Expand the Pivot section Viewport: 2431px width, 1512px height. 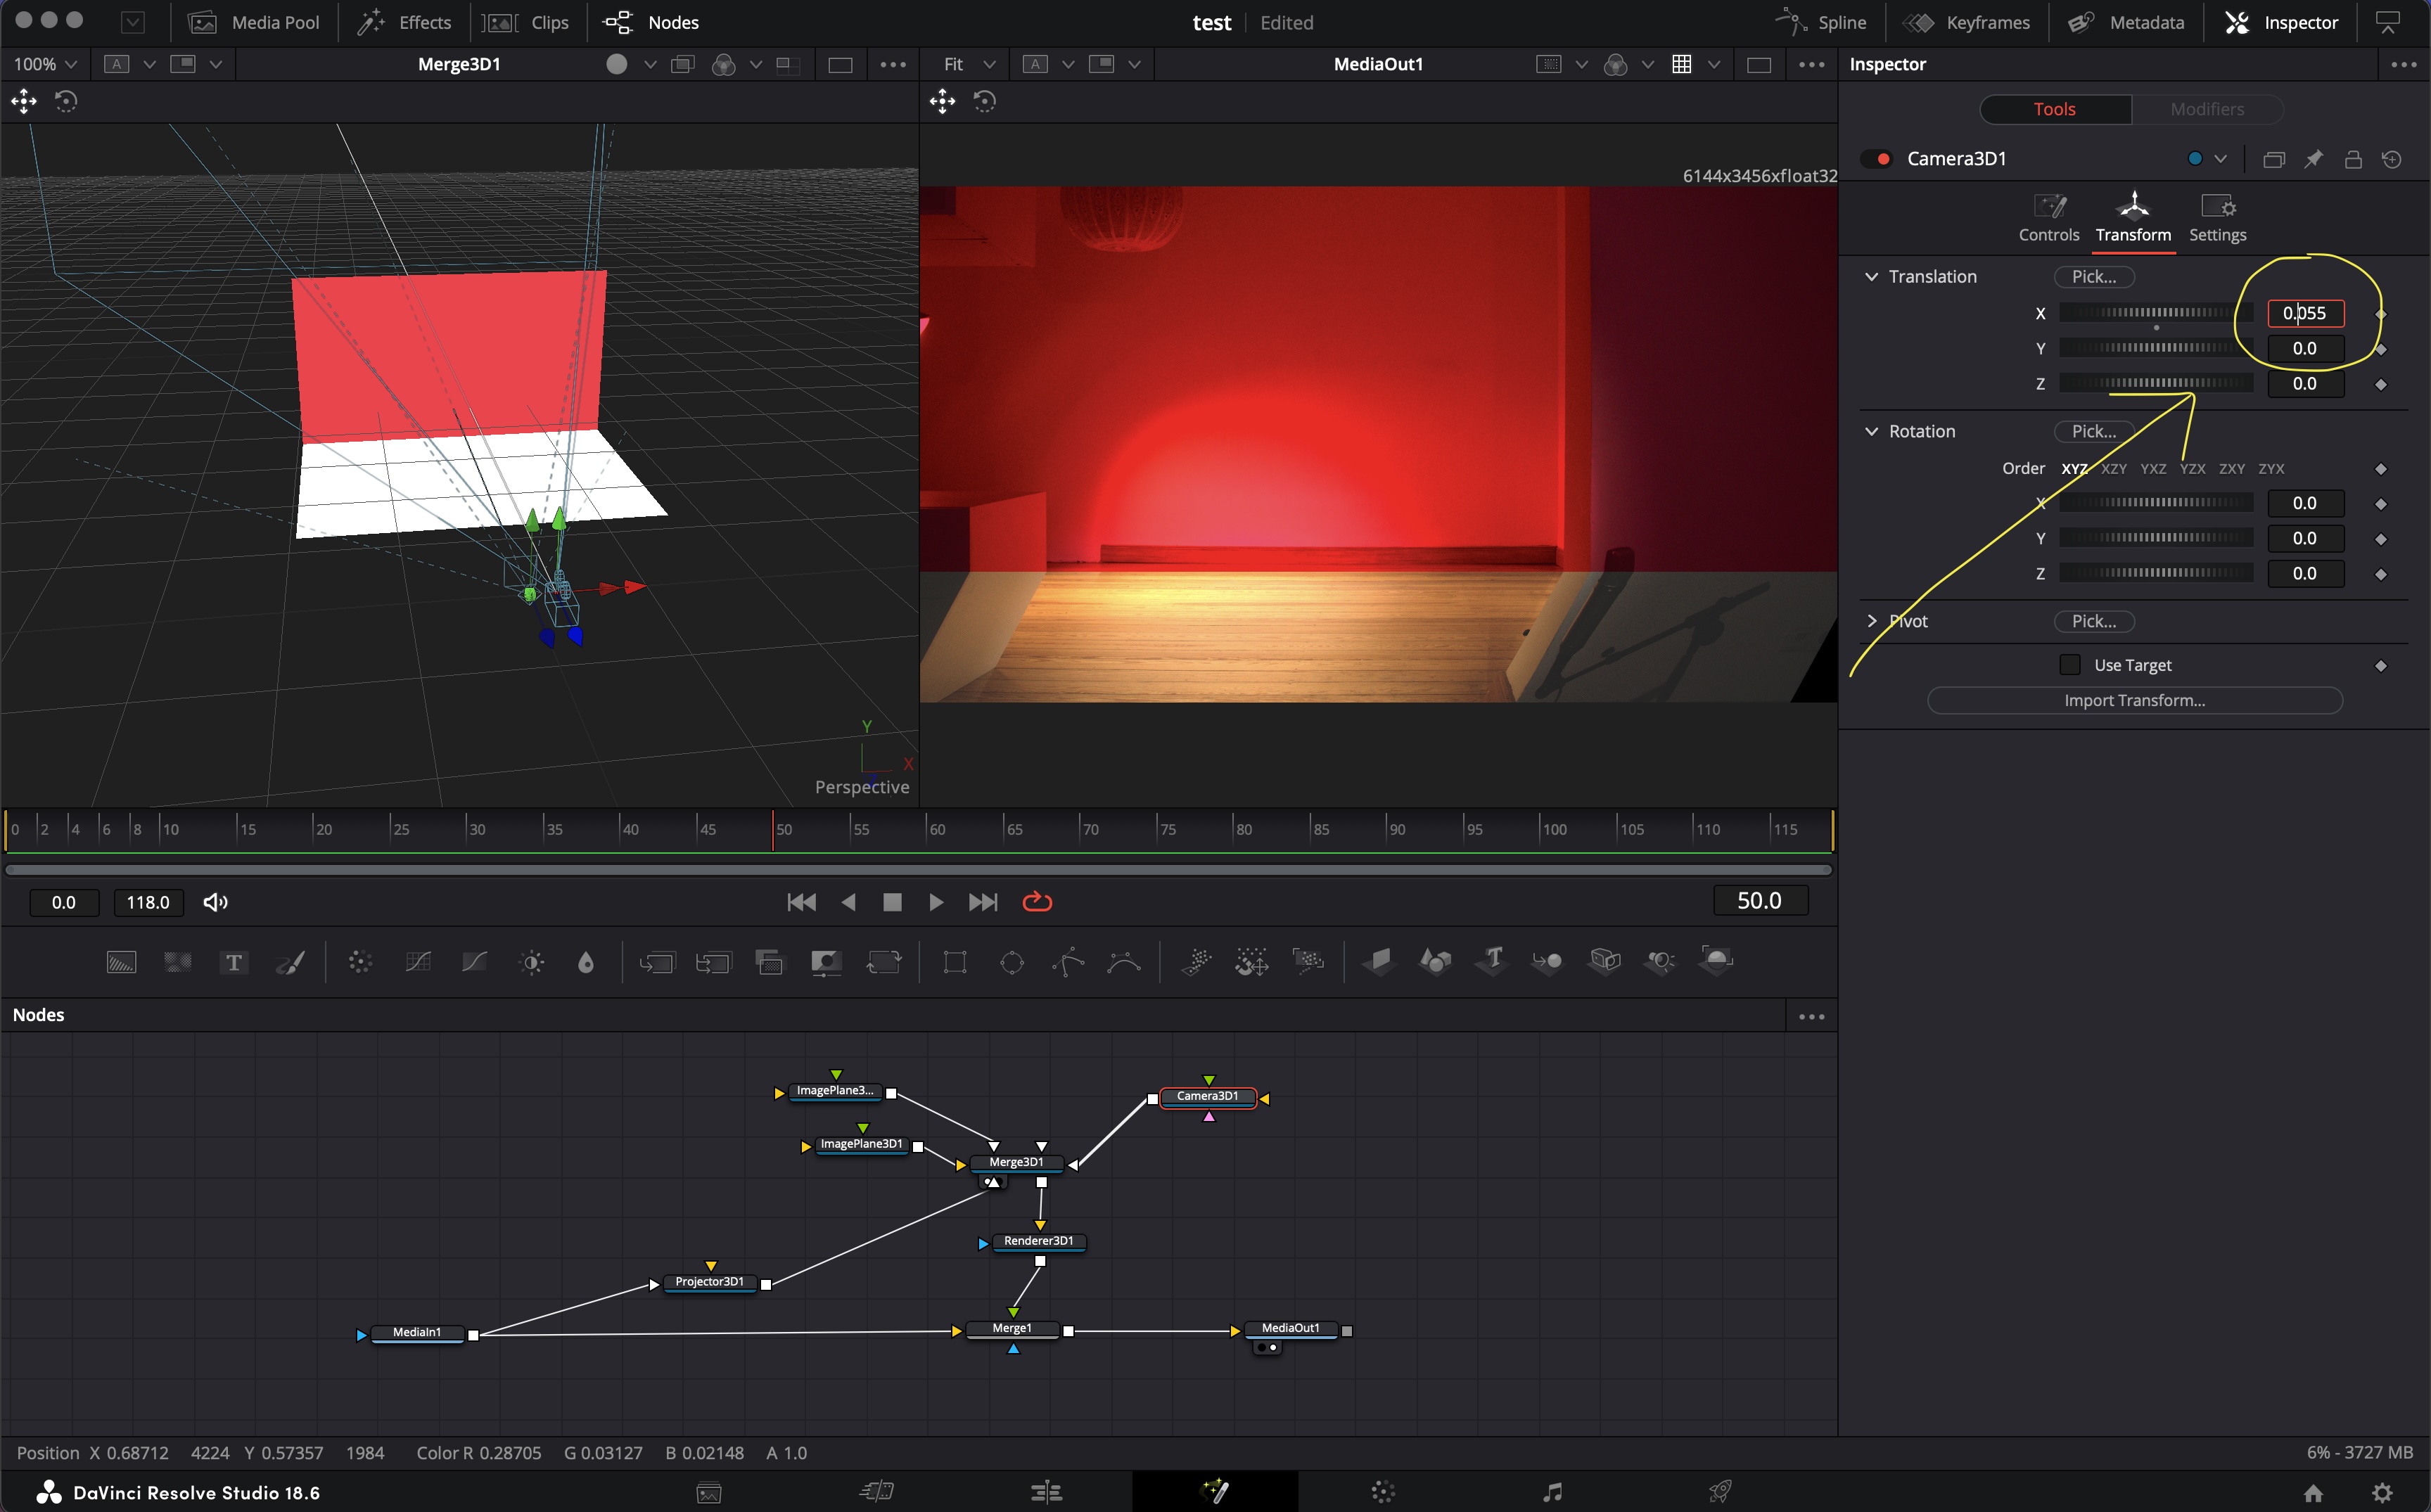pos(1872,621)
